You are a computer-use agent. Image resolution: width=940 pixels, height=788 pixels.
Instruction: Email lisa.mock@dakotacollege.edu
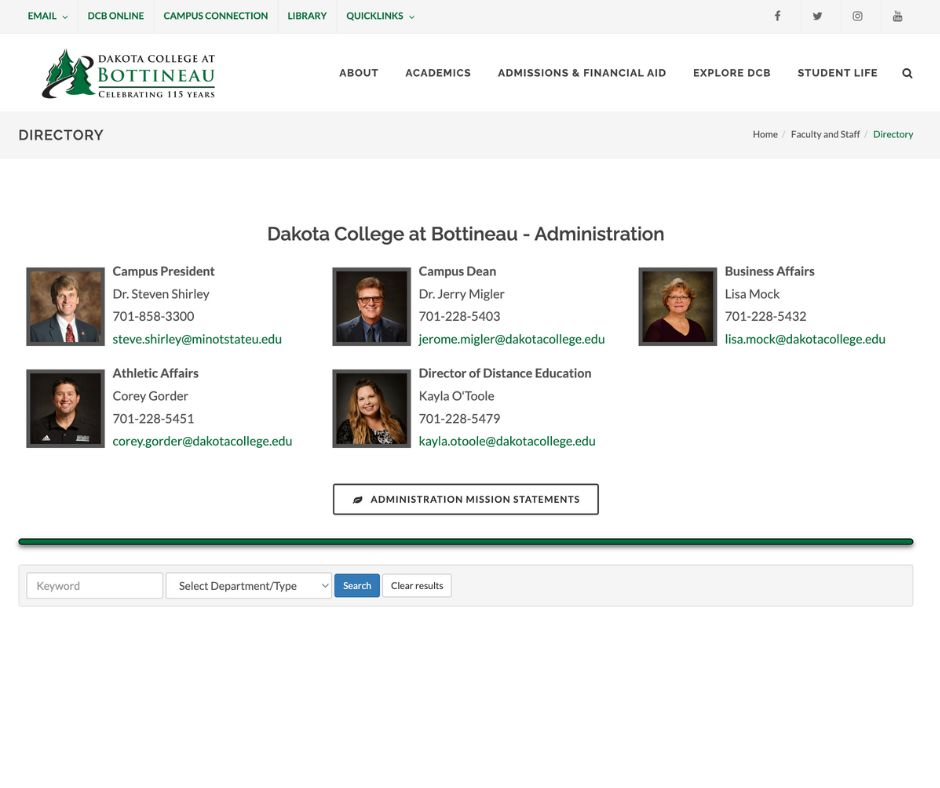pos(805,339)
